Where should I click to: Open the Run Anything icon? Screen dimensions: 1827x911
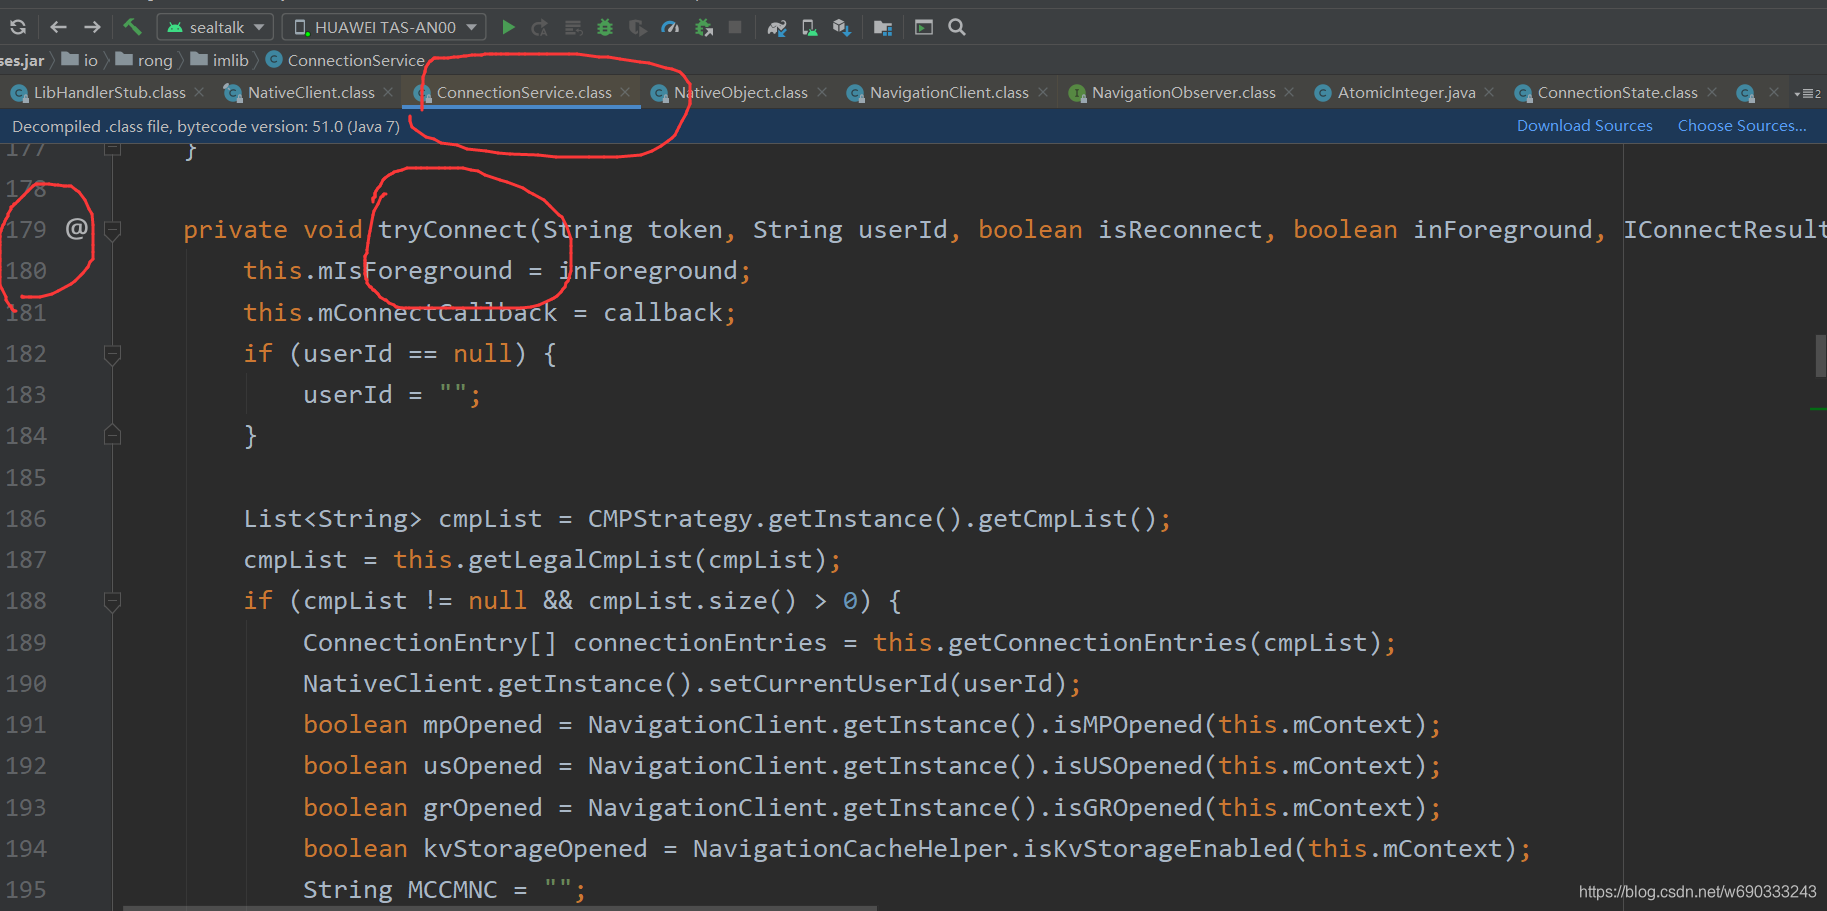pos(924,27)
